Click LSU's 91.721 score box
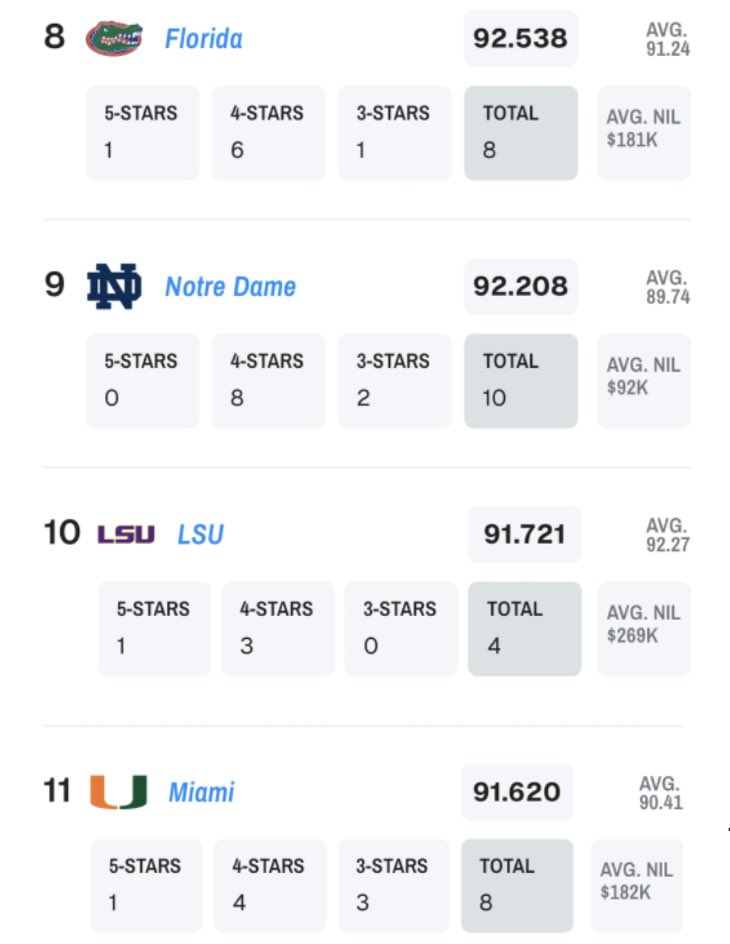 524,535
